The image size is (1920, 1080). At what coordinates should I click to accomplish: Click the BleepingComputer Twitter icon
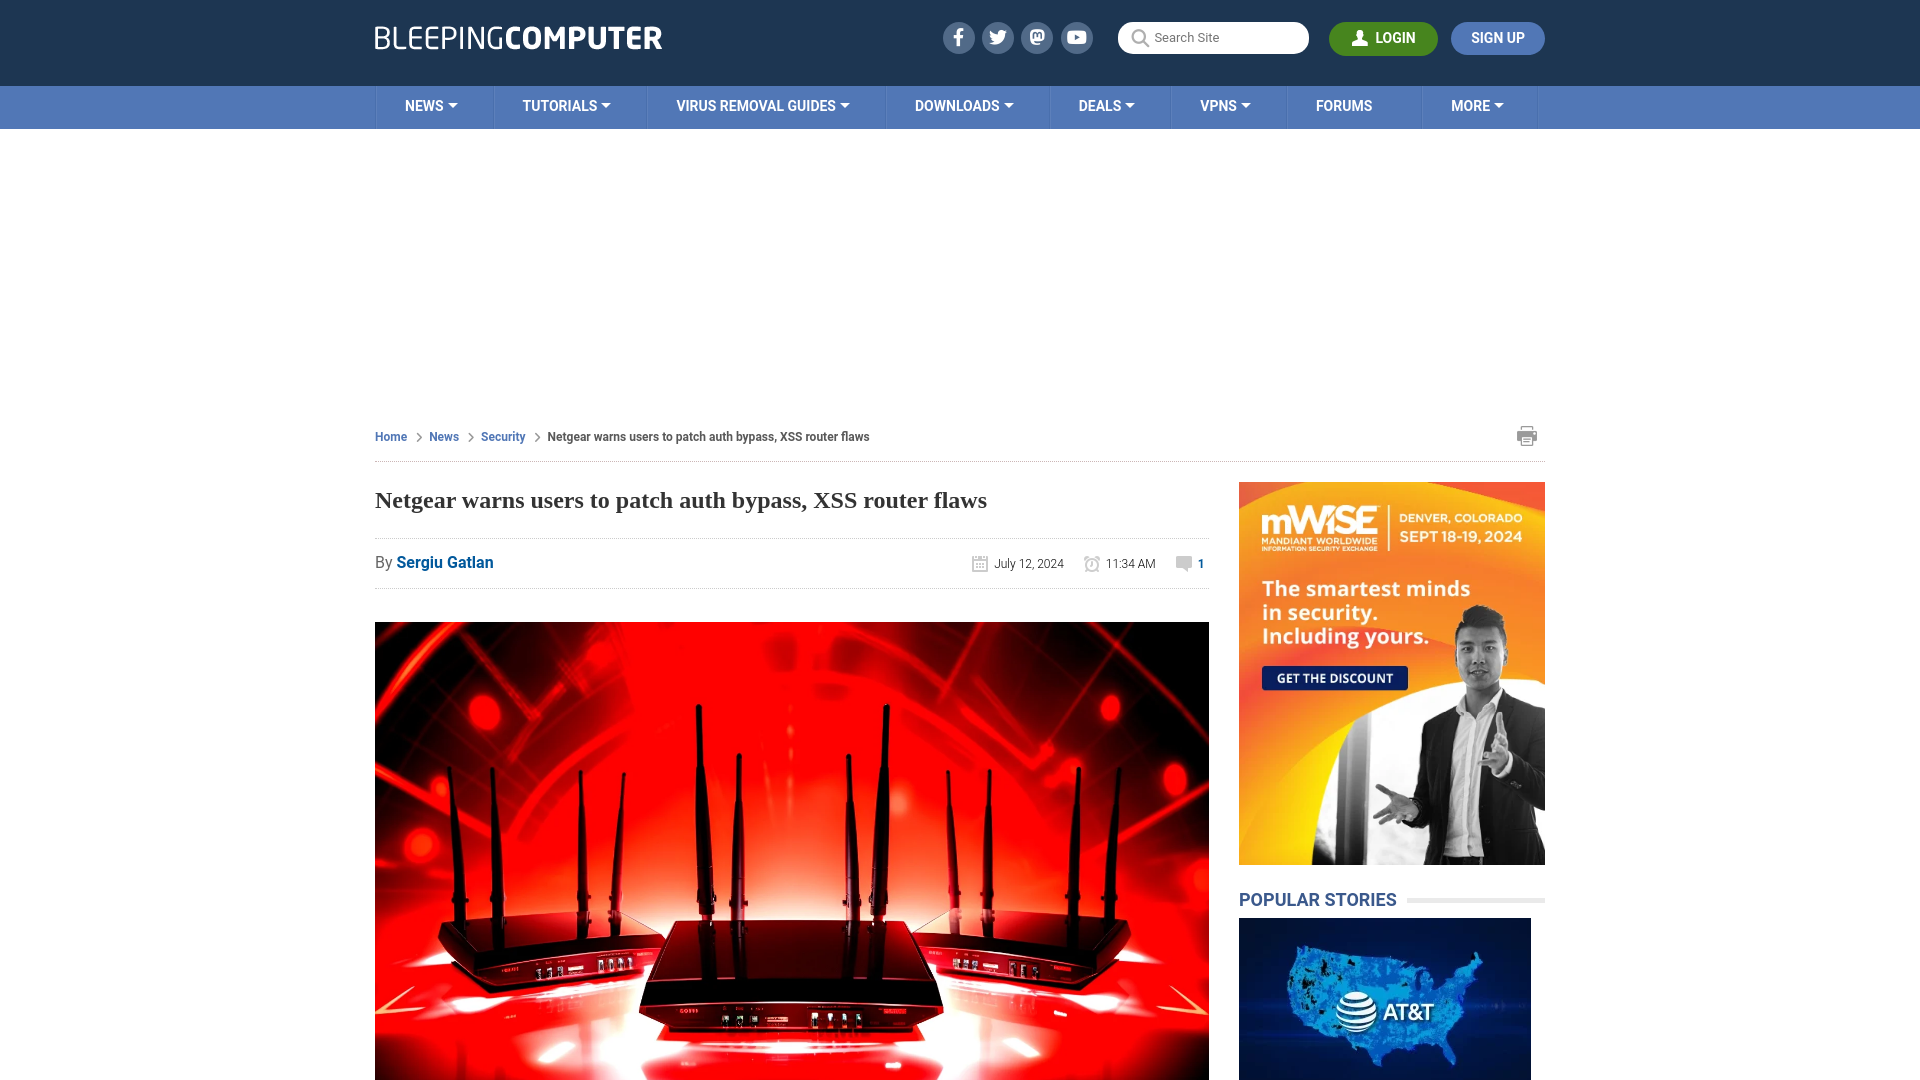pyautogui.click(x=998, y=37)
